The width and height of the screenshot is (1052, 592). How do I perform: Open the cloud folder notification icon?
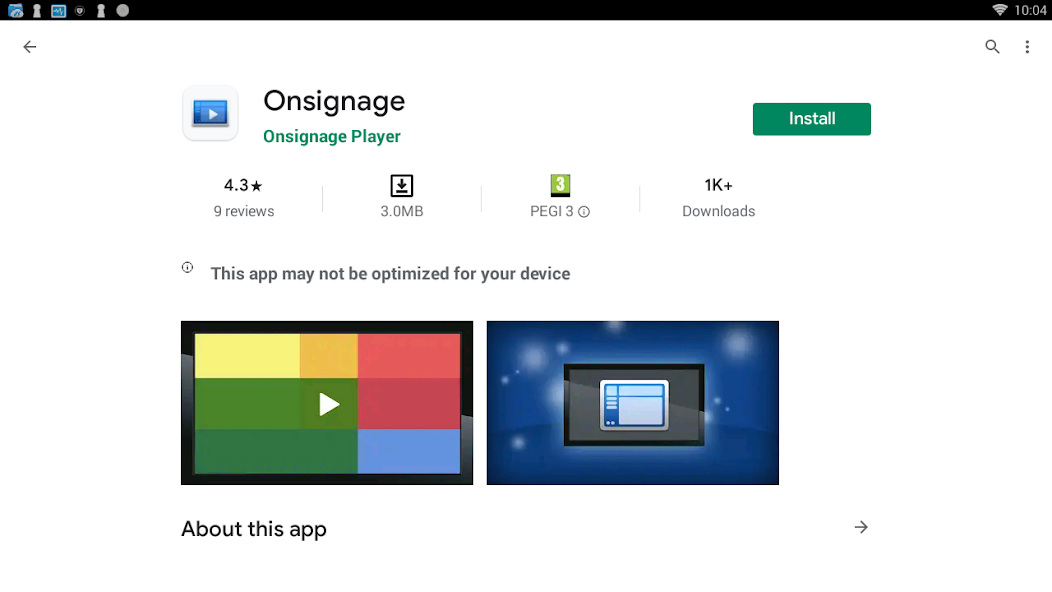point(15,10)
